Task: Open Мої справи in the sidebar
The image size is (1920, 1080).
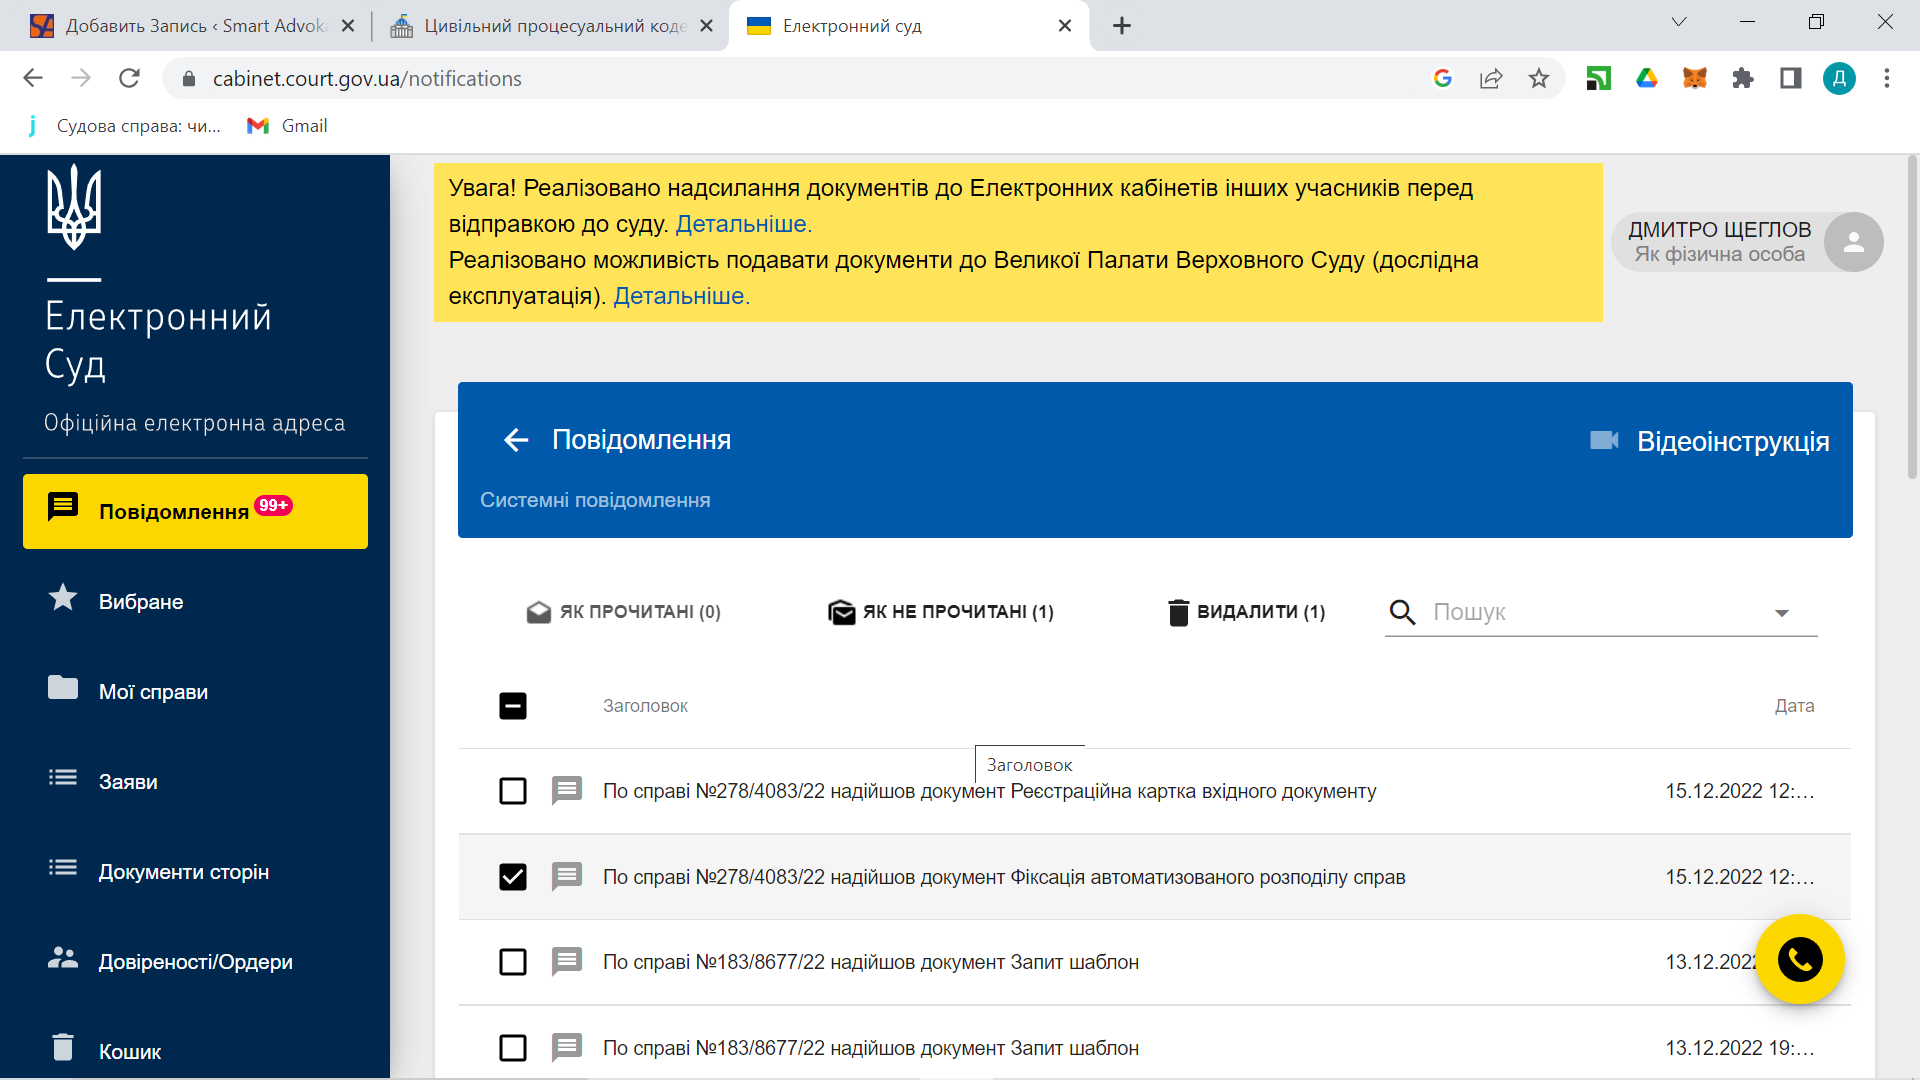Action: coord(153,691)
